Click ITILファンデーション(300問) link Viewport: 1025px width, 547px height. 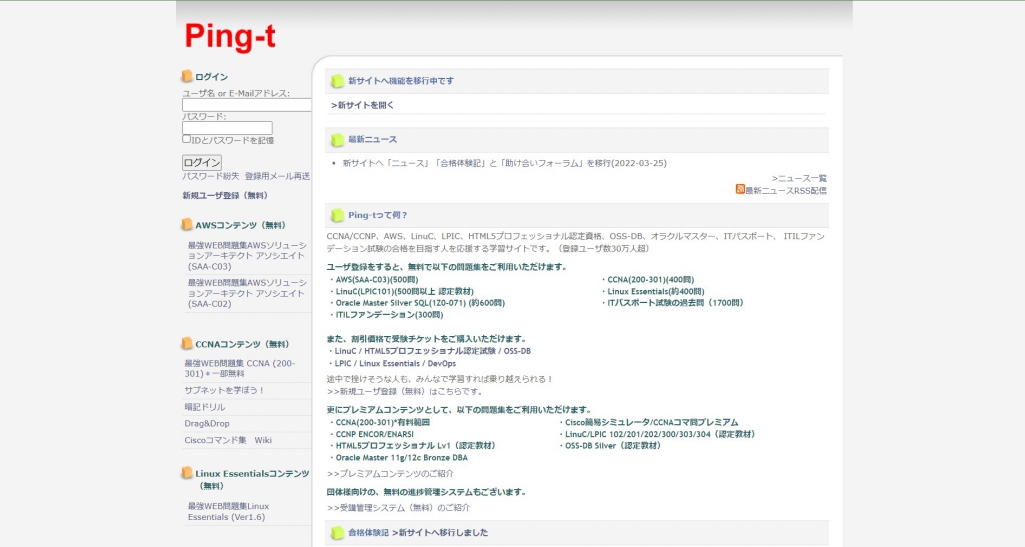coord(389,315)
